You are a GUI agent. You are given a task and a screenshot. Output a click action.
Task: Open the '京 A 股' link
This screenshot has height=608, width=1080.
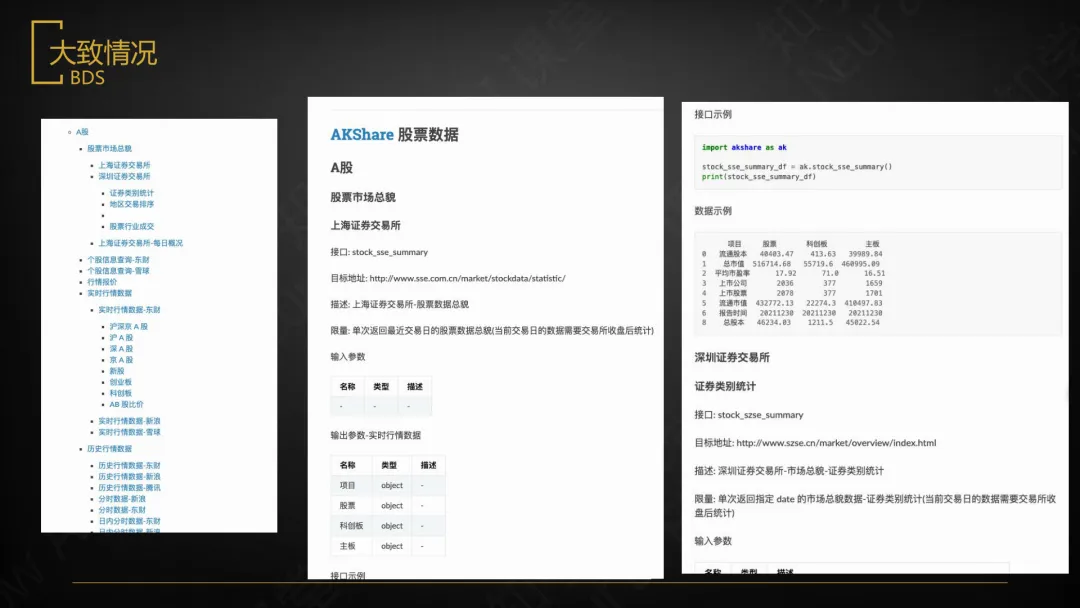(x=121, y=360)
